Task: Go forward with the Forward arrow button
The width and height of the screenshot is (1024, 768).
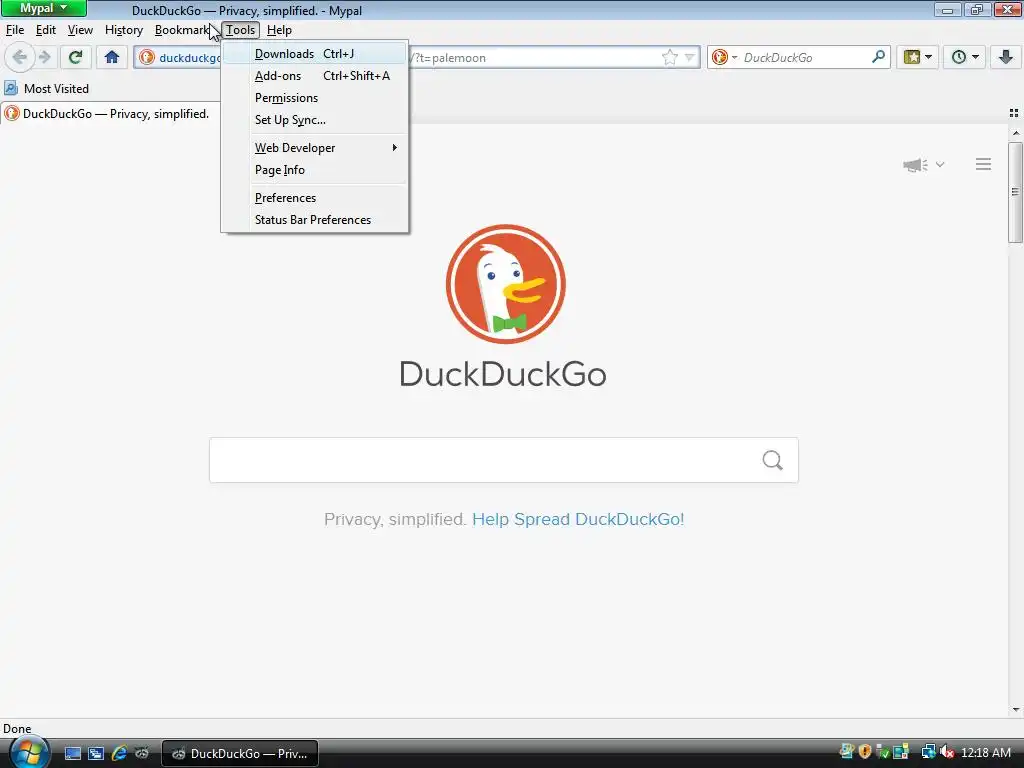Action: [x=45, y=57]
